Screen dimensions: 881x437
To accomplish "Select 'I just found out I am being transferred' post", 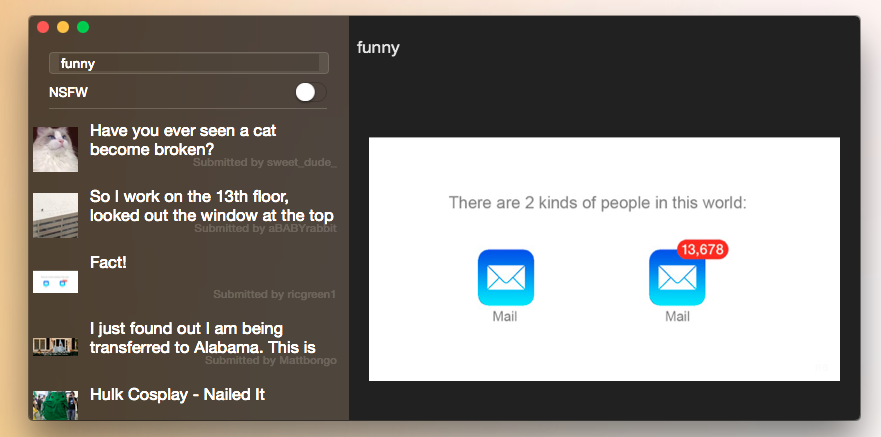I will pyautogui.click(x=203, y=338).
